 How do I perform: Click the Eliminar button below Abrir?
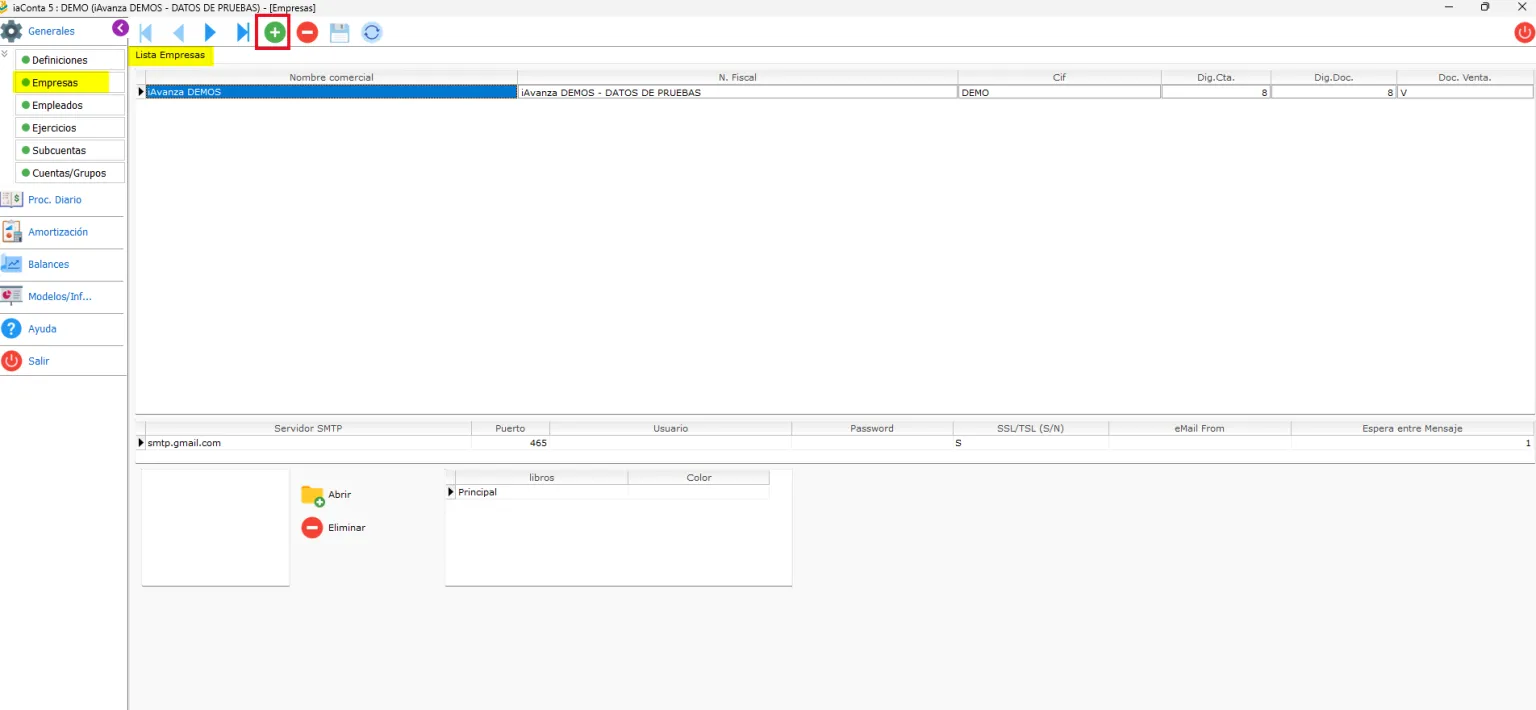333,527
